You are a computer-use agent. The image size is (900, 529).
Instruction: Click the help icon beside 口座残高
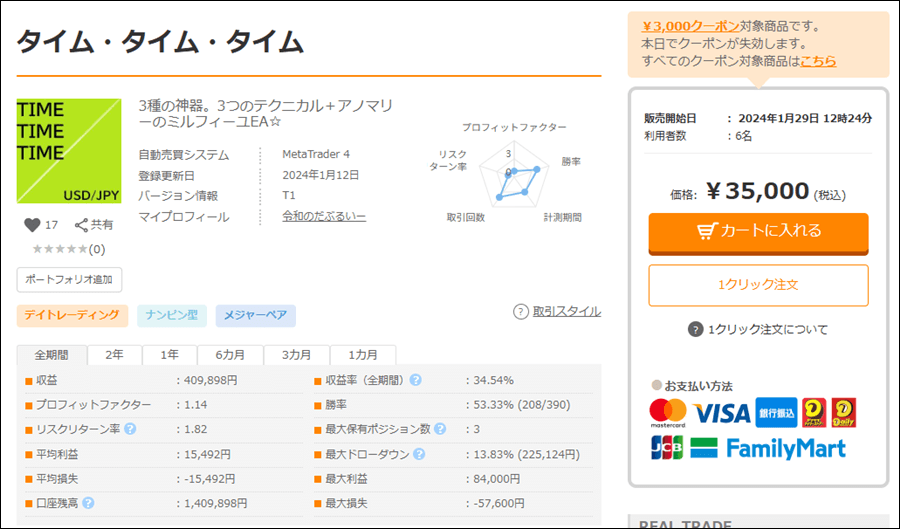[x=88, y=503]
